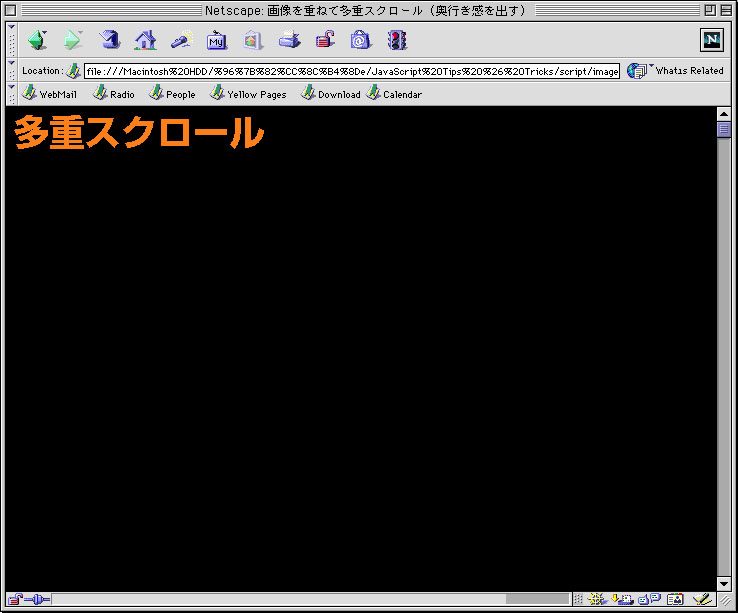The width and height of the screenshot is (738, 613).
Task: Click into the Location URL field
Action: tap(352, 71)
